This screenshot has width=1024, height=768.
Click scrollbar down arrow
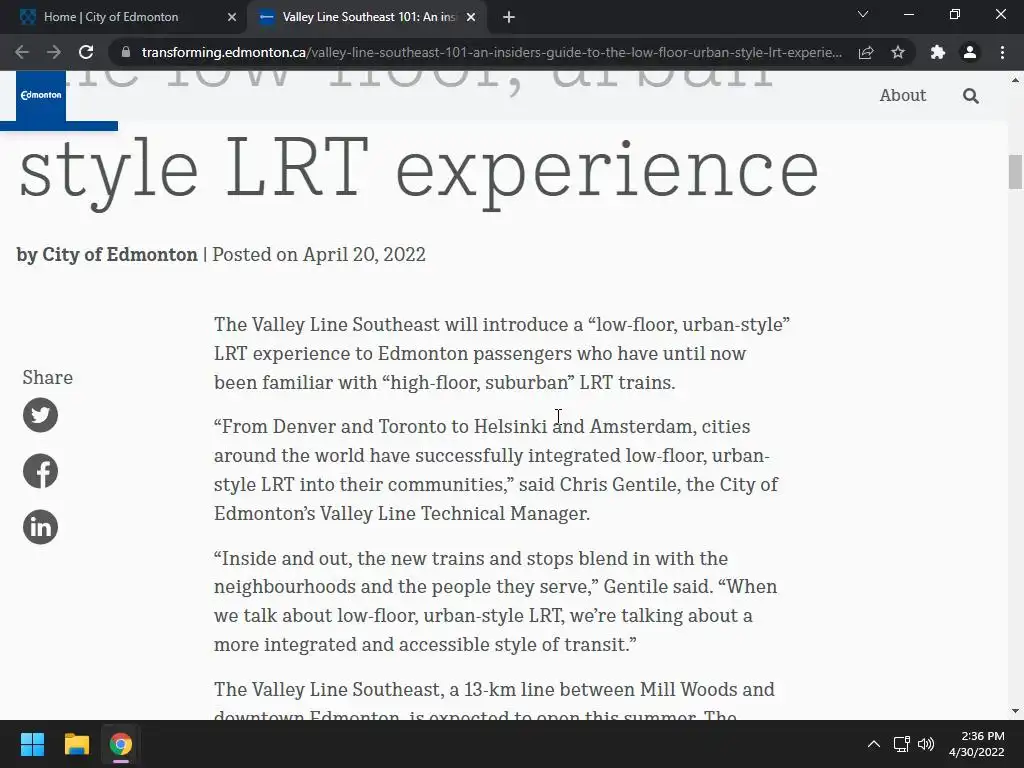1015,711
